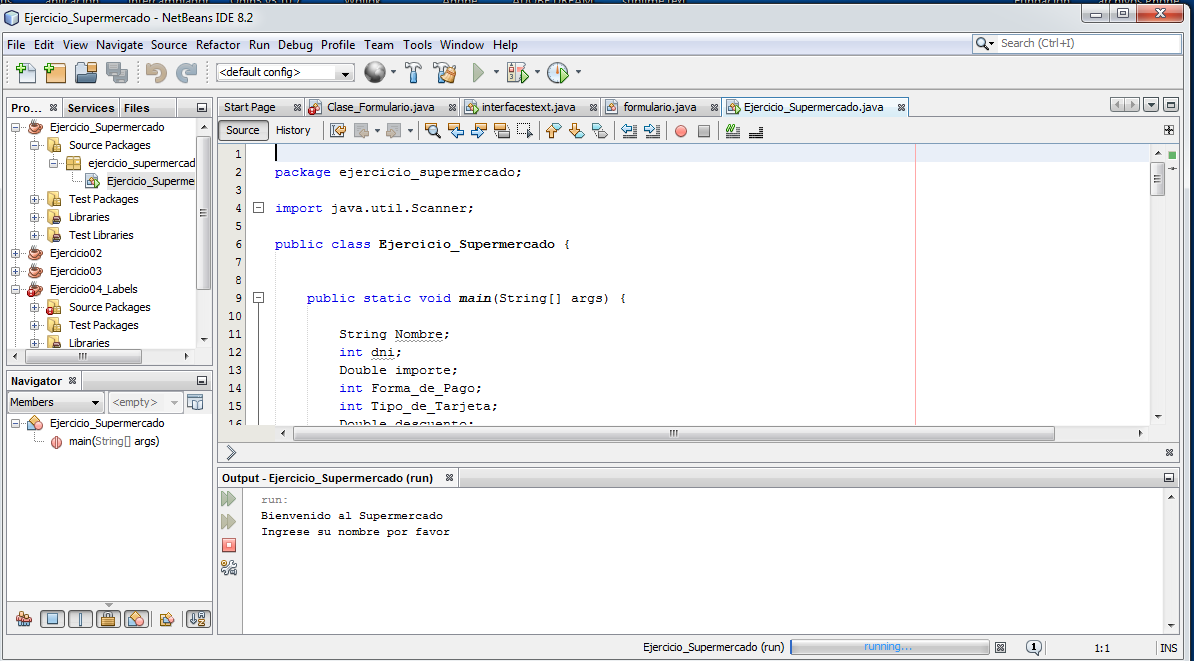Click the New Project toolbar icon
1194x661 pixels.
click(x=55, y=72)
